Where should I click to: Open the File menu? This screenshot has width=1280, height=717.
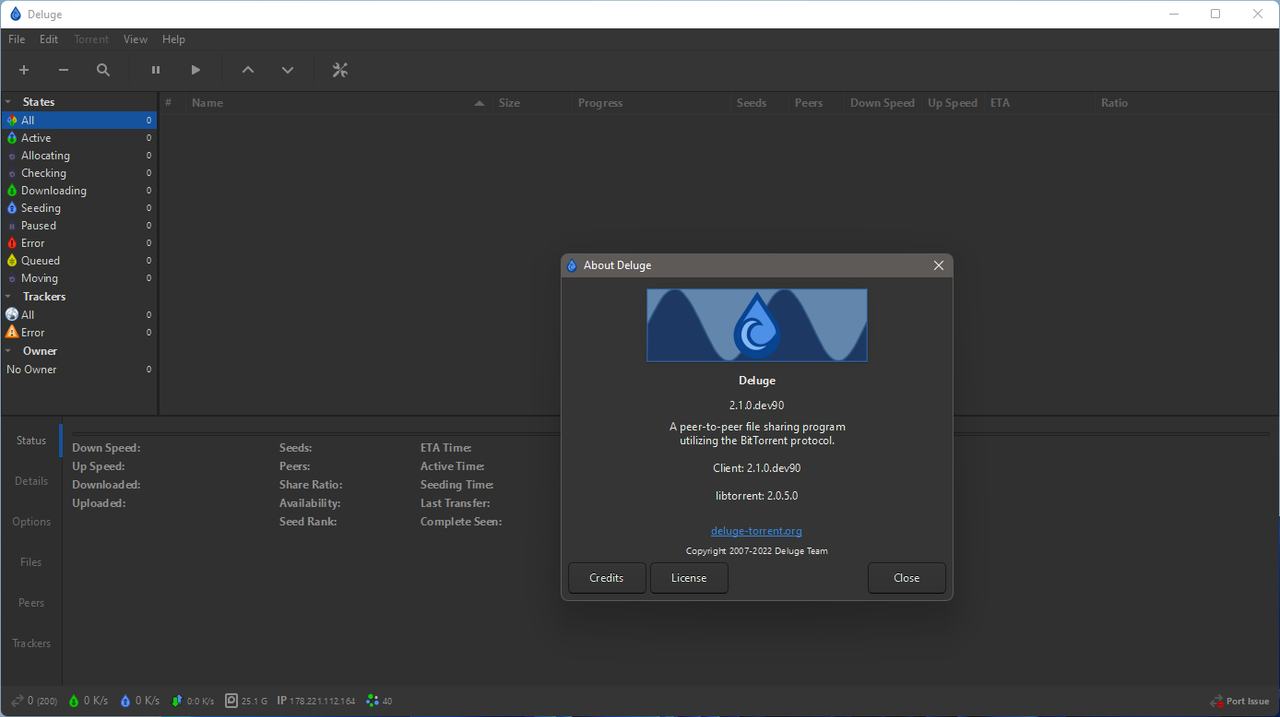pyautogui.click(x=17, y=39)
